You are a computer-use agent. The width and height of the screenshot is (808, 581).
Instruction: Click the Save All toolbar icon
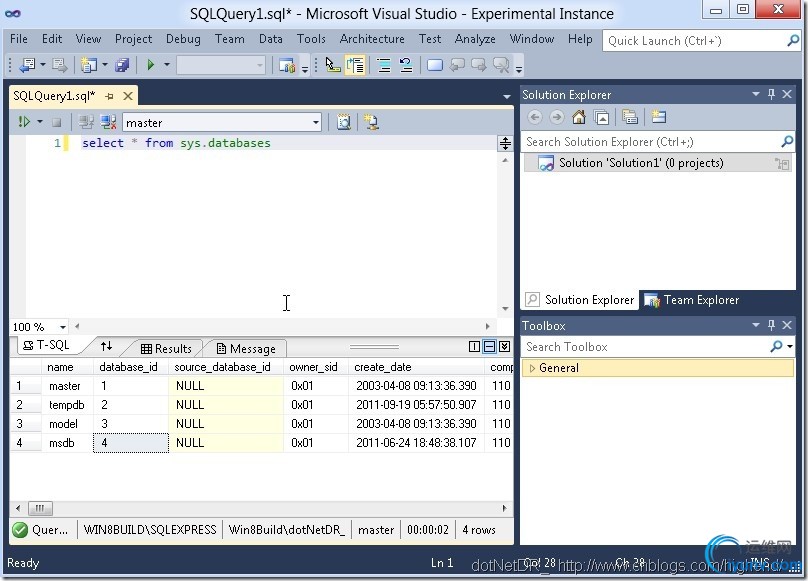[122, 65]
